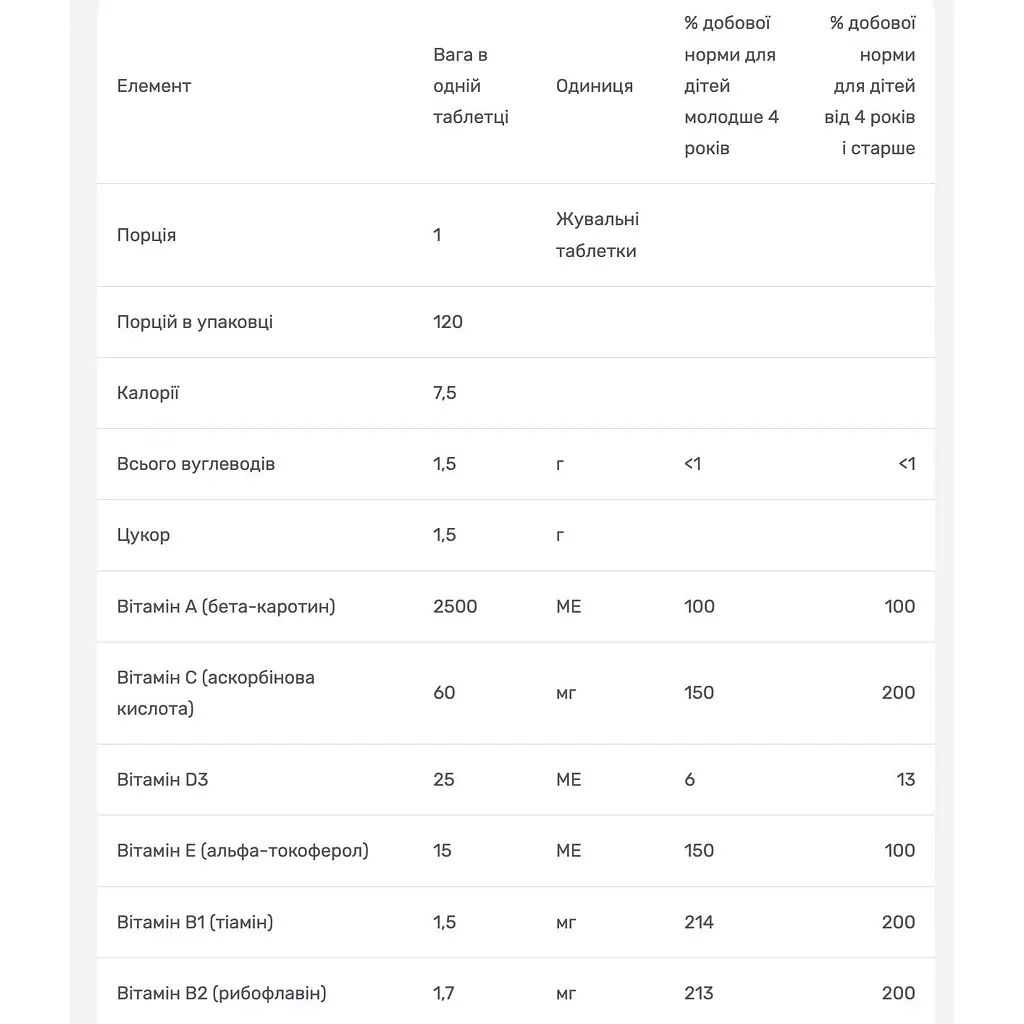Select the Порцій в упаковці row
The image size is (1024, 1024).
click(x=516, y=322)
